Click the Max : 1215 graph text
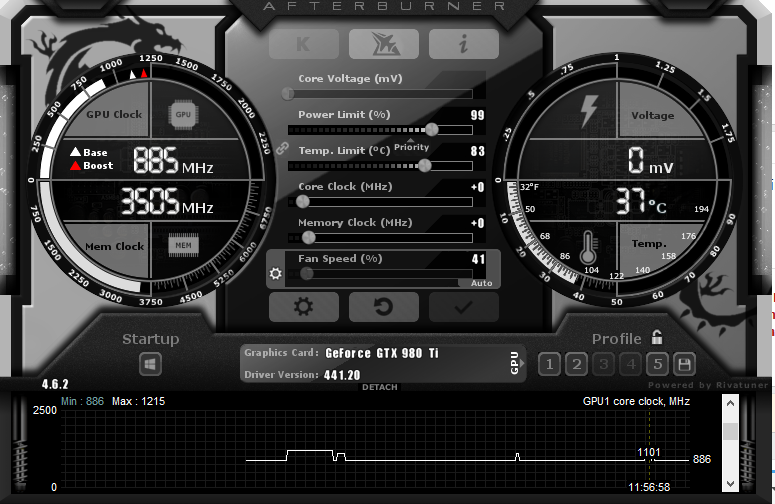 click(138, 401)
